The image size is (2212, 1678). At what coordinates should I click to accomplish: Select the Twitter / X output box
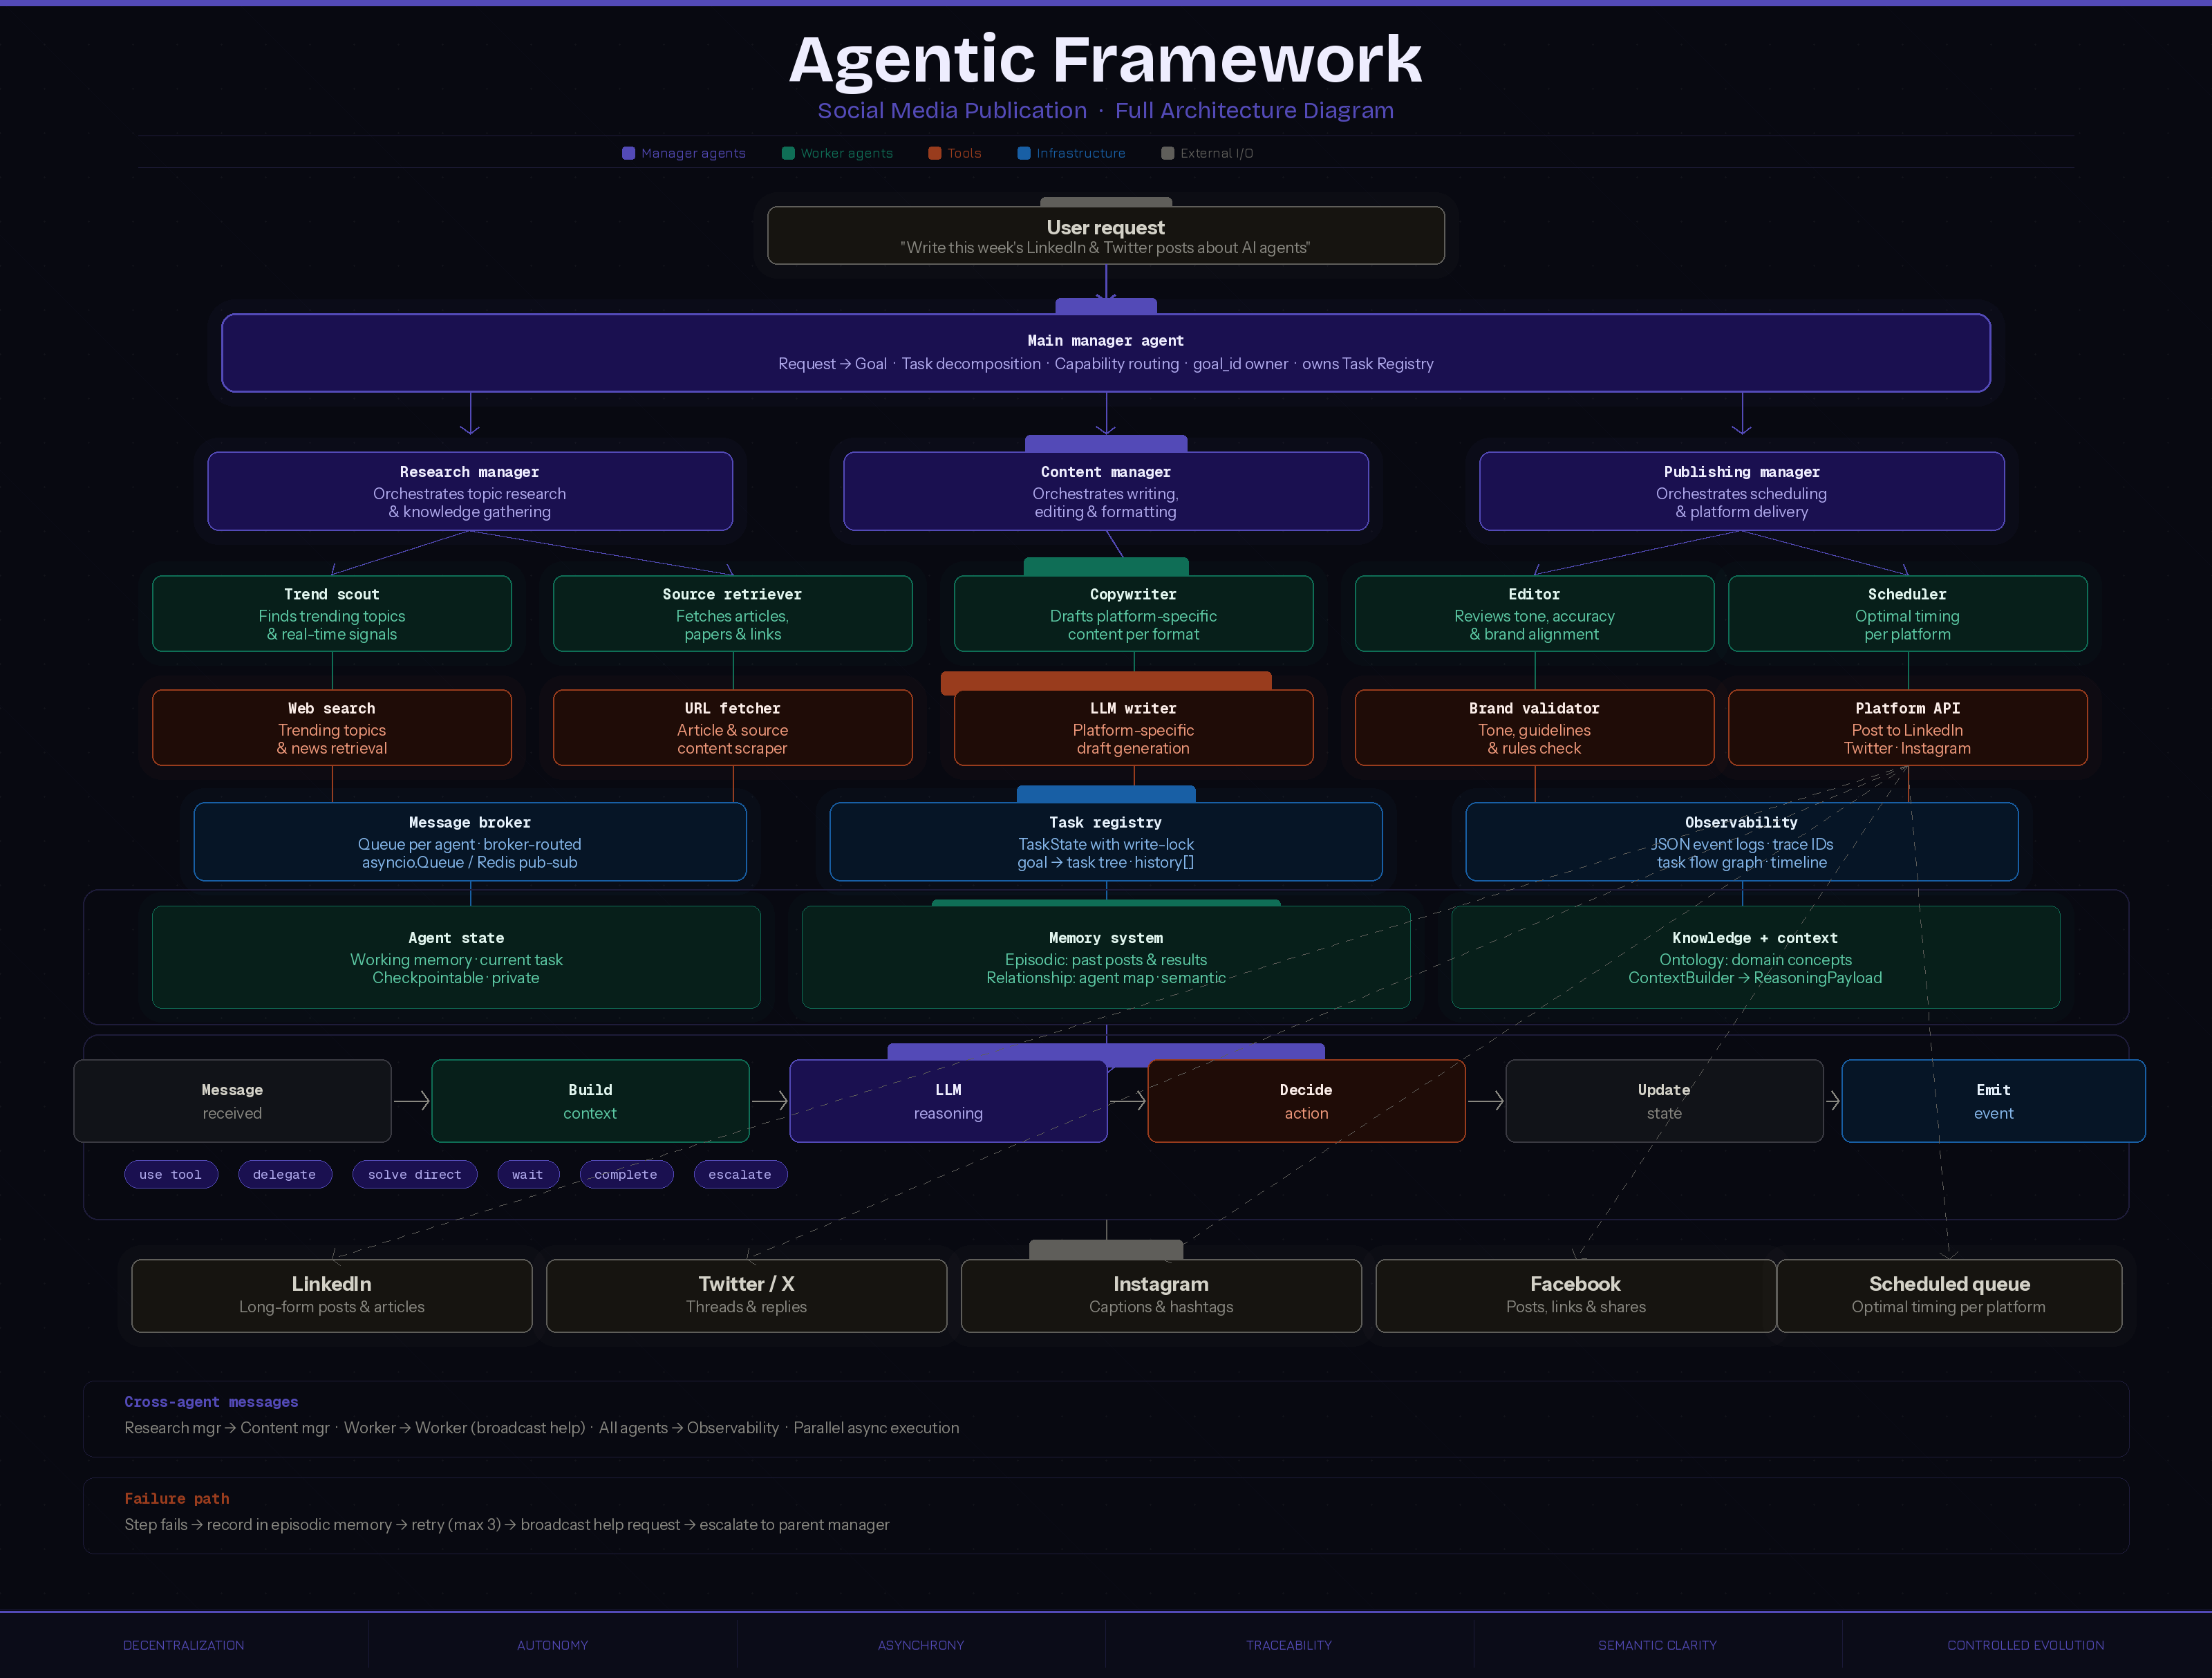coord(747,1296)
